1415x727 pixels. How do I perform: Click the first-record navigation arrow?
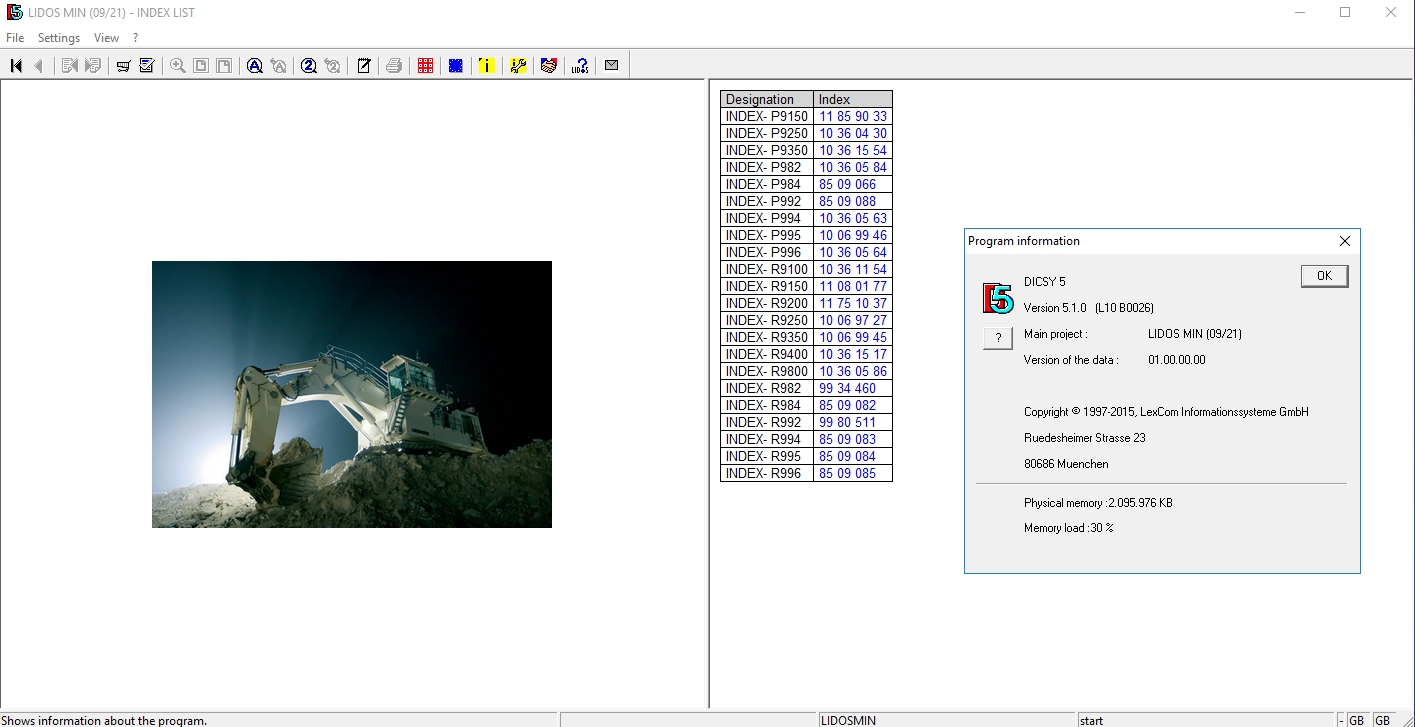coord(14,65)
